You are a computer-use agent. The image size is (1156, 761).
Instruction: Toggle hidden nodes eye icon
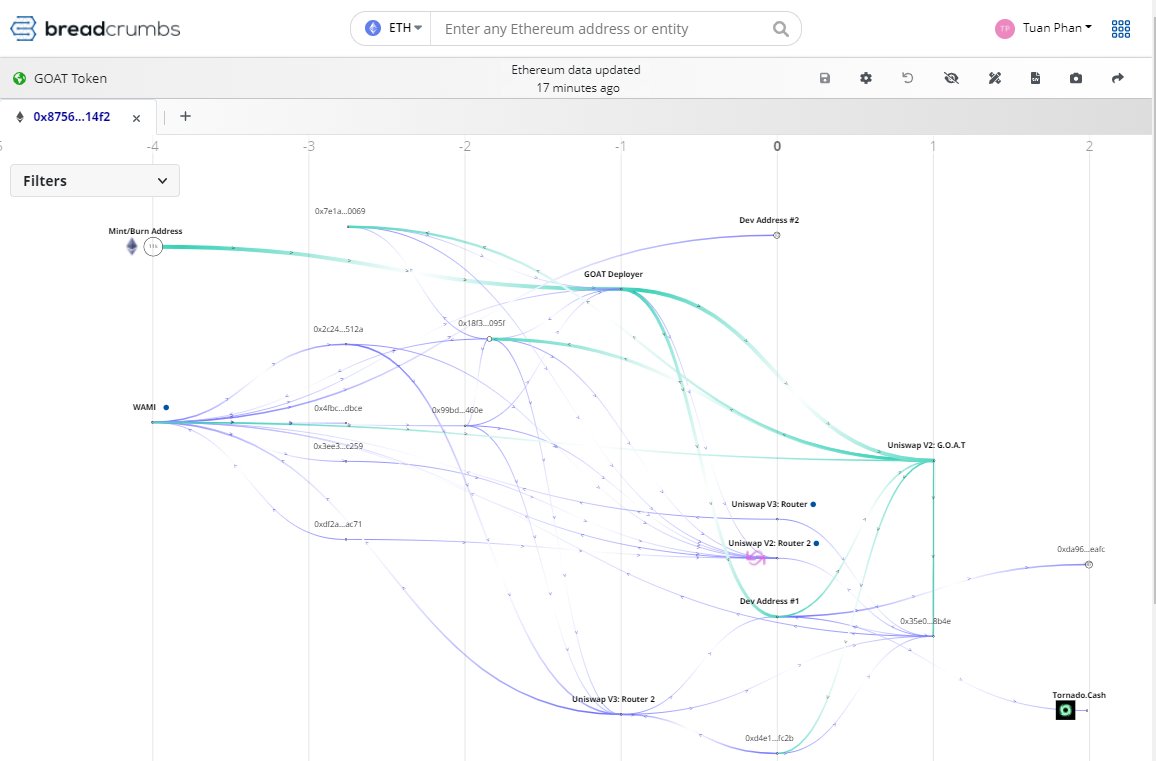(951, 78)
